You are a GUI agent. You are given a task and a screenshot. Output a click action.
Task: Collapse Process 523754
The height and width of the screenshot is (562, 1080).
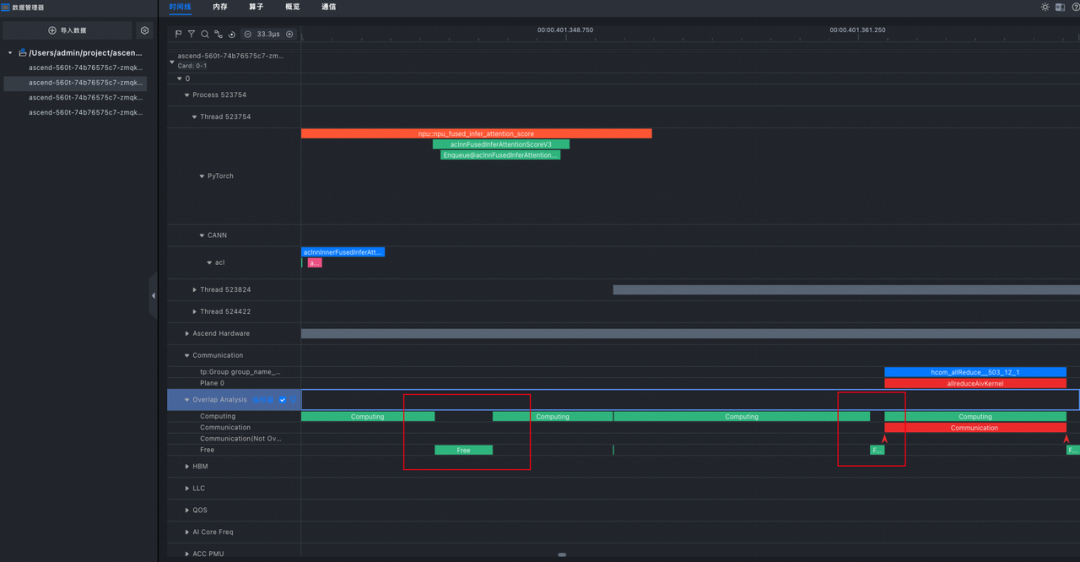[187, 95]
